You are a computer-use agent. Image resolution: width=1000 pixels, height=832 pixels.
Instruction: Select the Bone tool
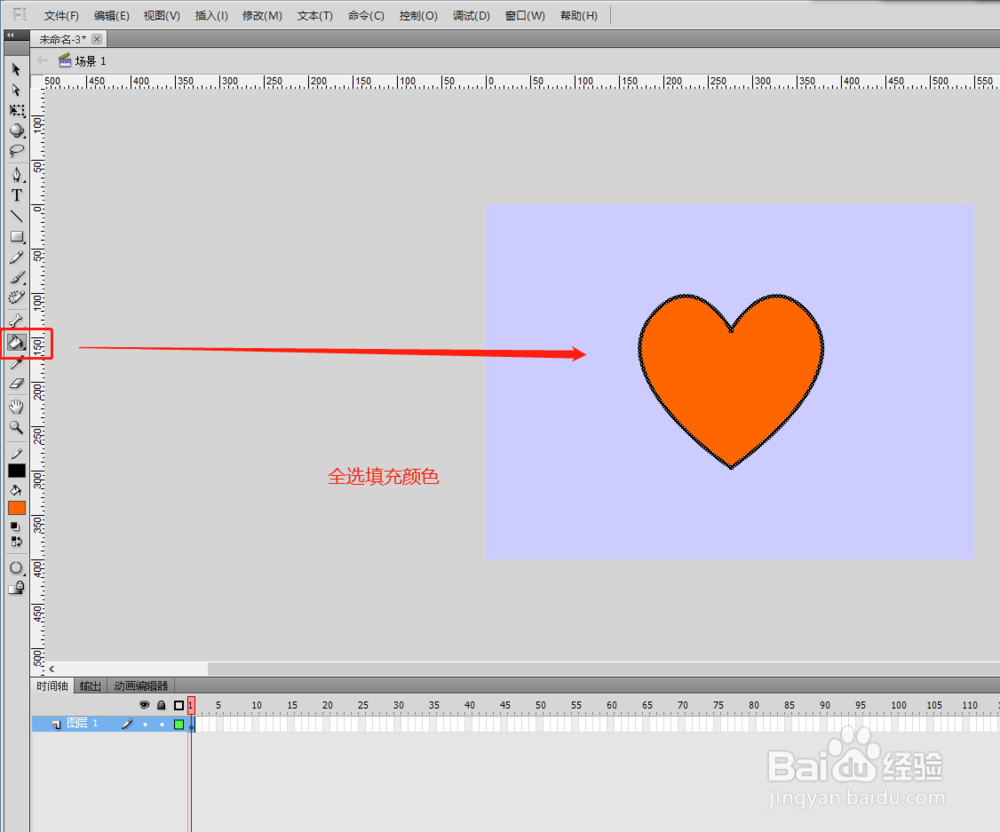[x=17, y=319]
